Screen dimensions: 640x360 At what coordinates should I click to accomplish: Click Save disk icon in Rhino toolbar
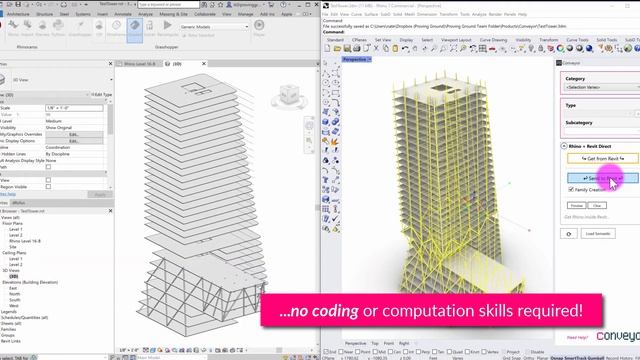click(347, 49)
